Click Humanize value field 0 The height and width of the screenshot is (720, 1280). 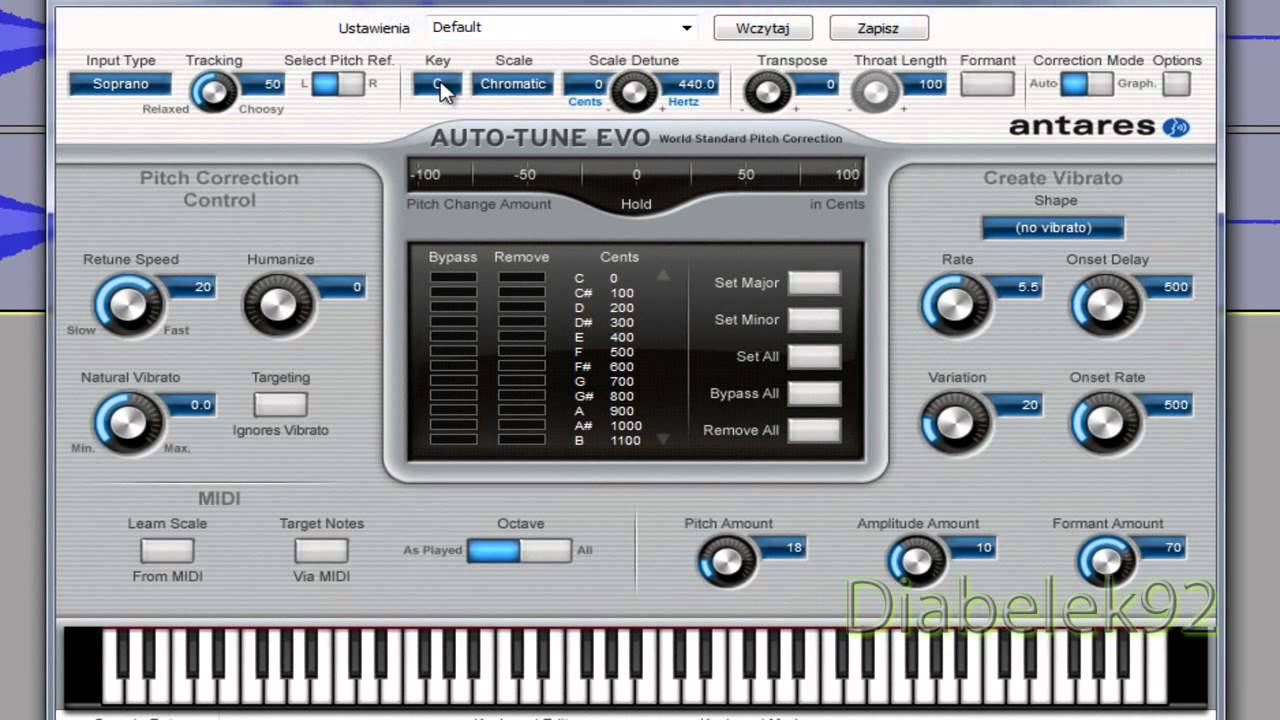[342, 287]
